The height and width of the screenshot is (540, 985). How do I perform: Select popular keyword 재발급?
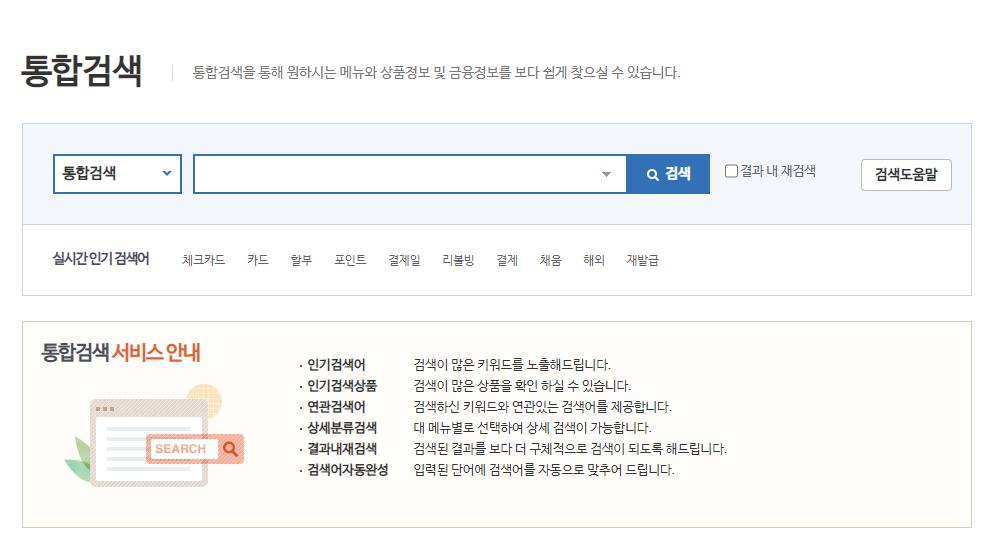pyautogui.click(x=643, y=260)
